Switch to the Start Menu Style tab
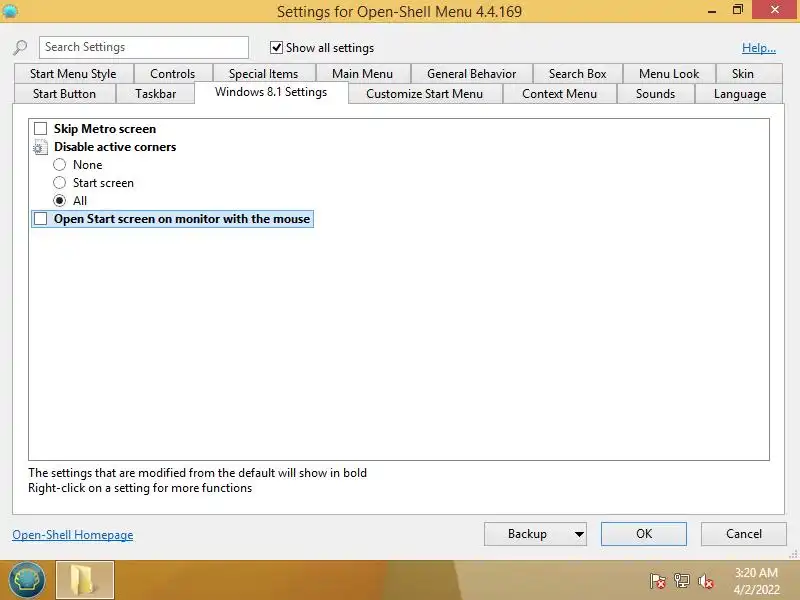 click(x=73, y=74)
